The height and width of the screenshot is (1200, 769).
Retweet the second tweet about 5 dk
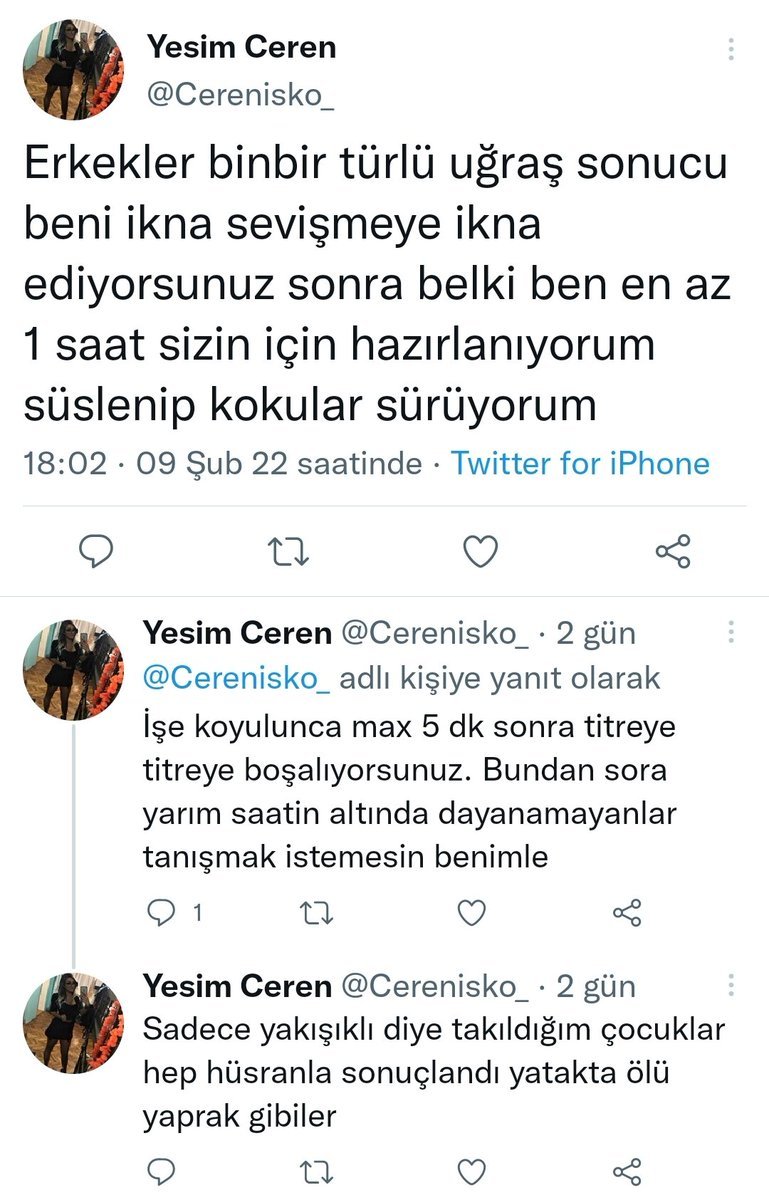click(320, 912)
